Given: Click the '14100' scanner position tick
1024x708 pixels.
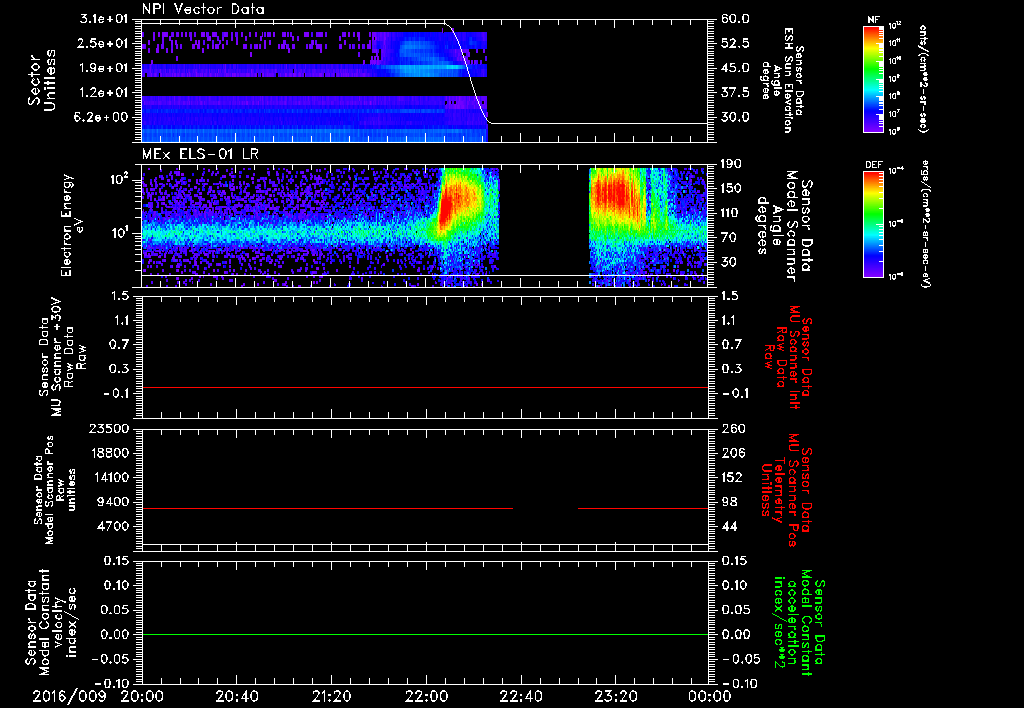Looking at the screenshot, I should (111, 477).
